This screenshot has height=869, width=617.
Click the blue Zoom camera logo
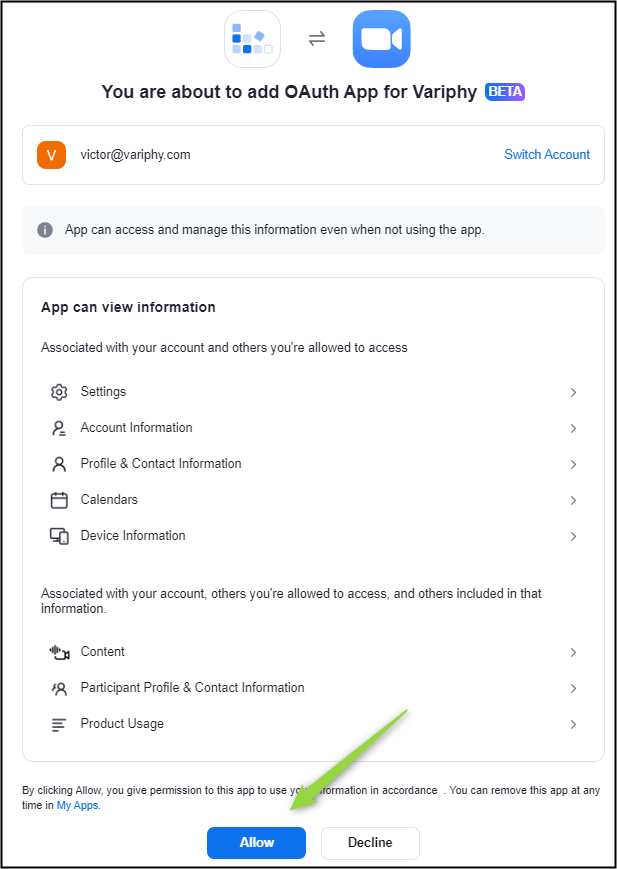point(381,39)
